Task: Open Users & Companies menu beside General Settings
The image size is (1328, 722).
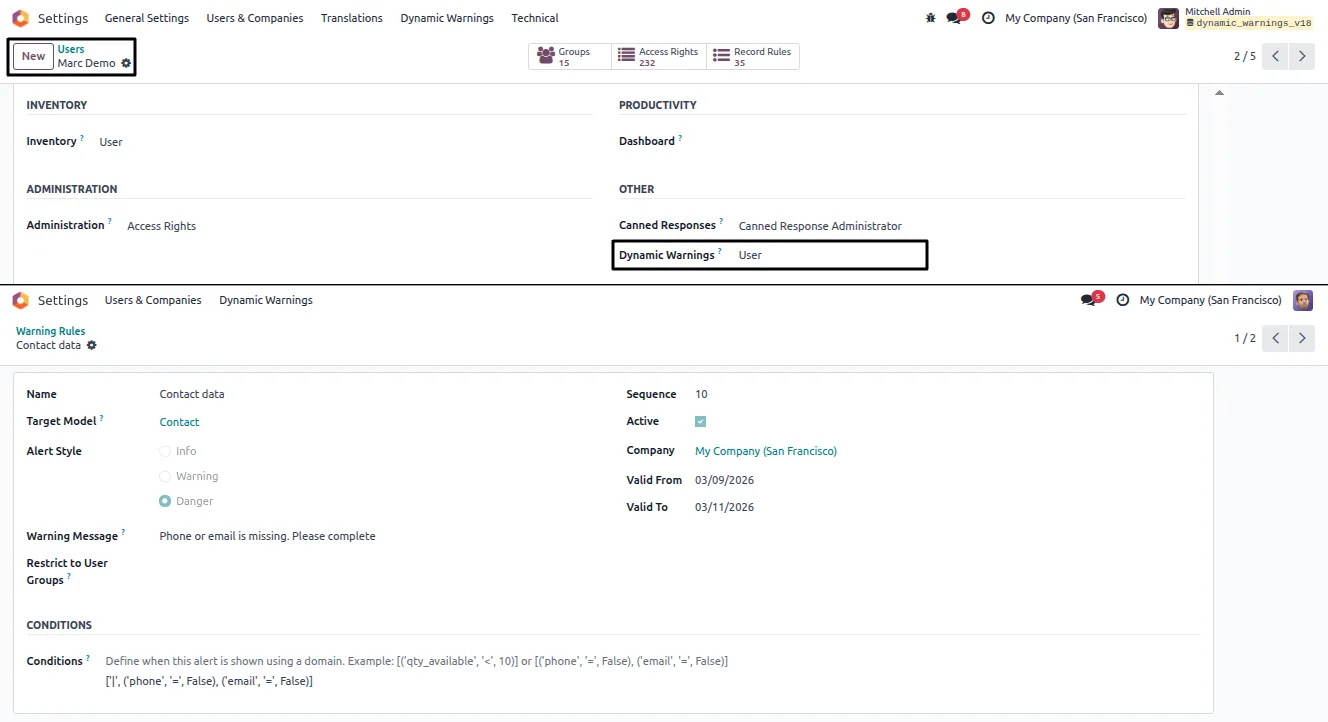Action: (255, 18)
